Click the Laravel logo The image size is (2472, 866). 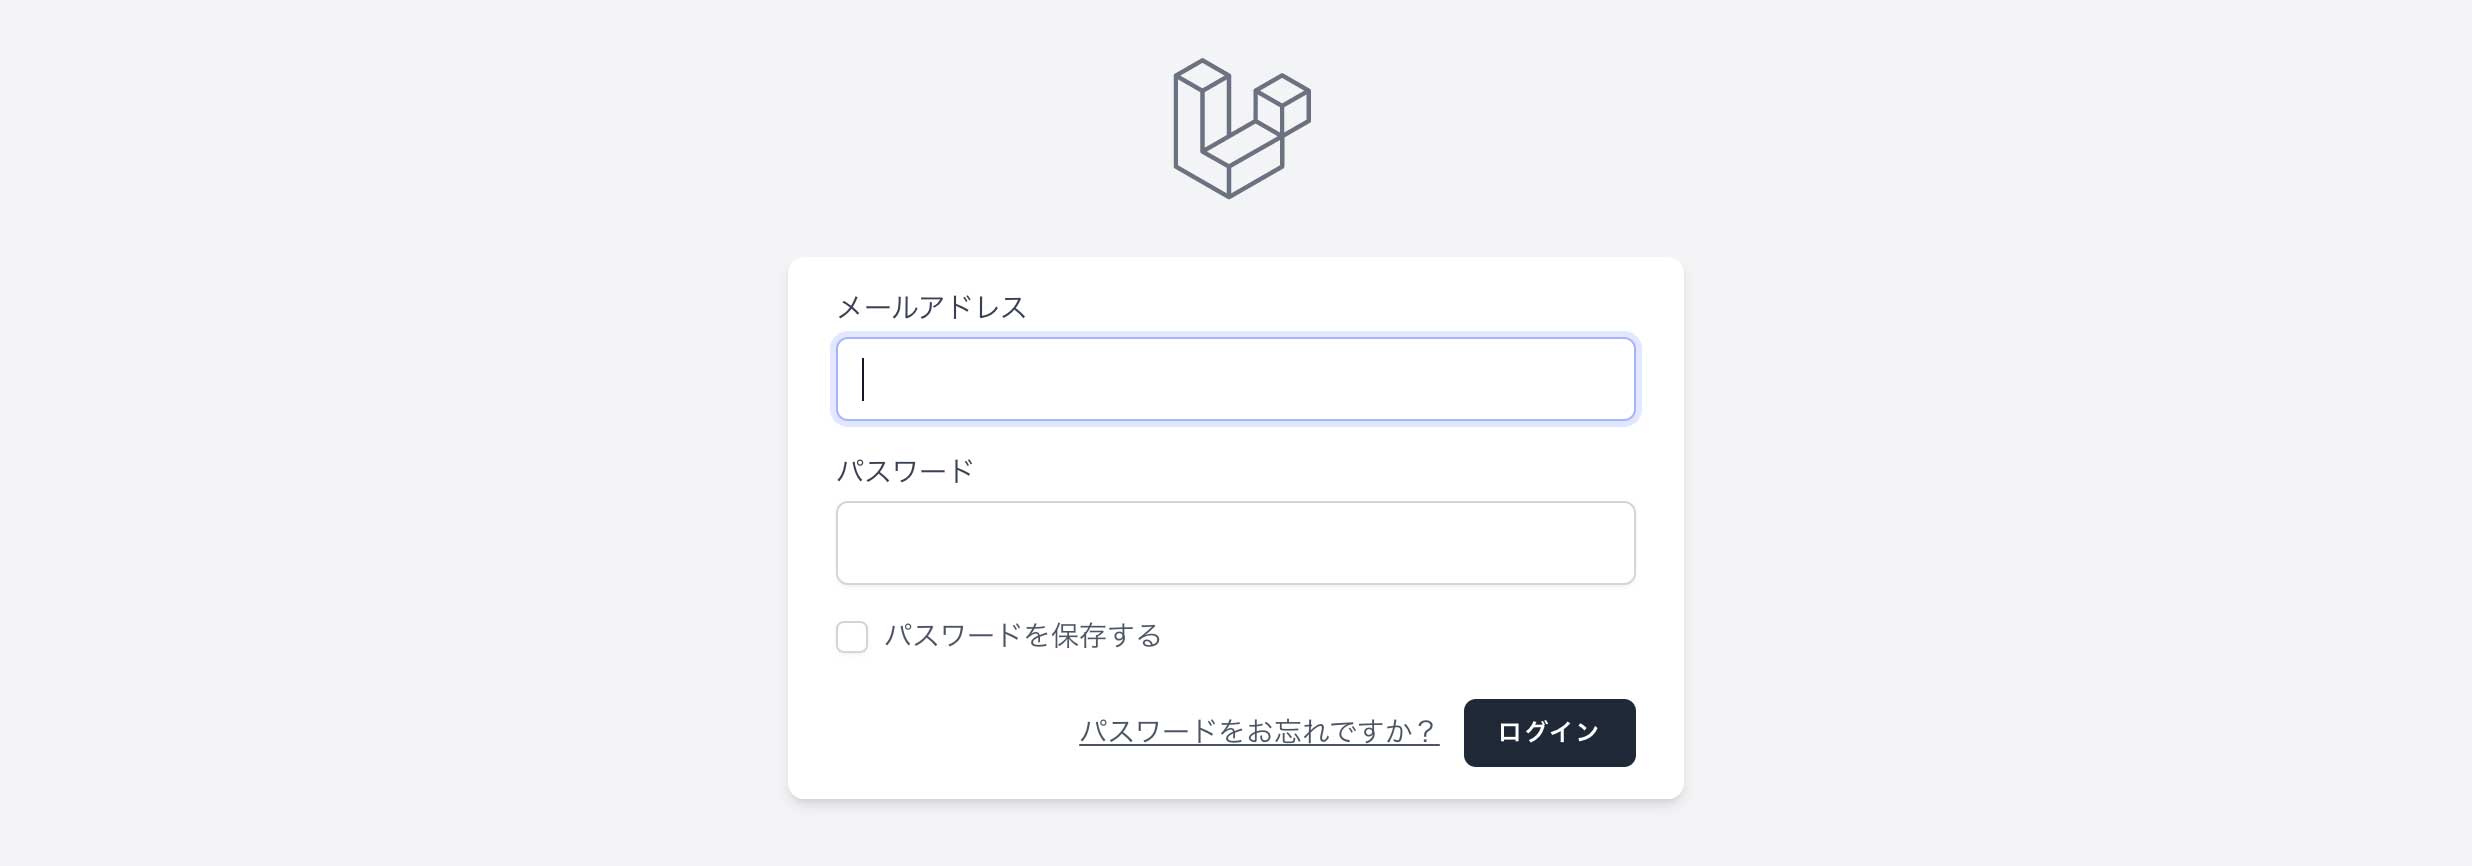[1240, 128]
